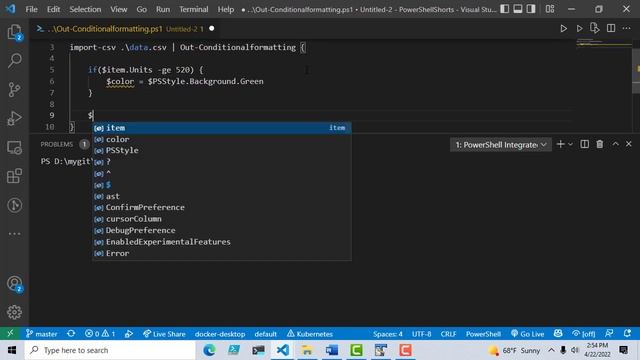This screenshot has width=640, height=360.
Task: Open the Source Control view
Action: [x=14, y=89]
